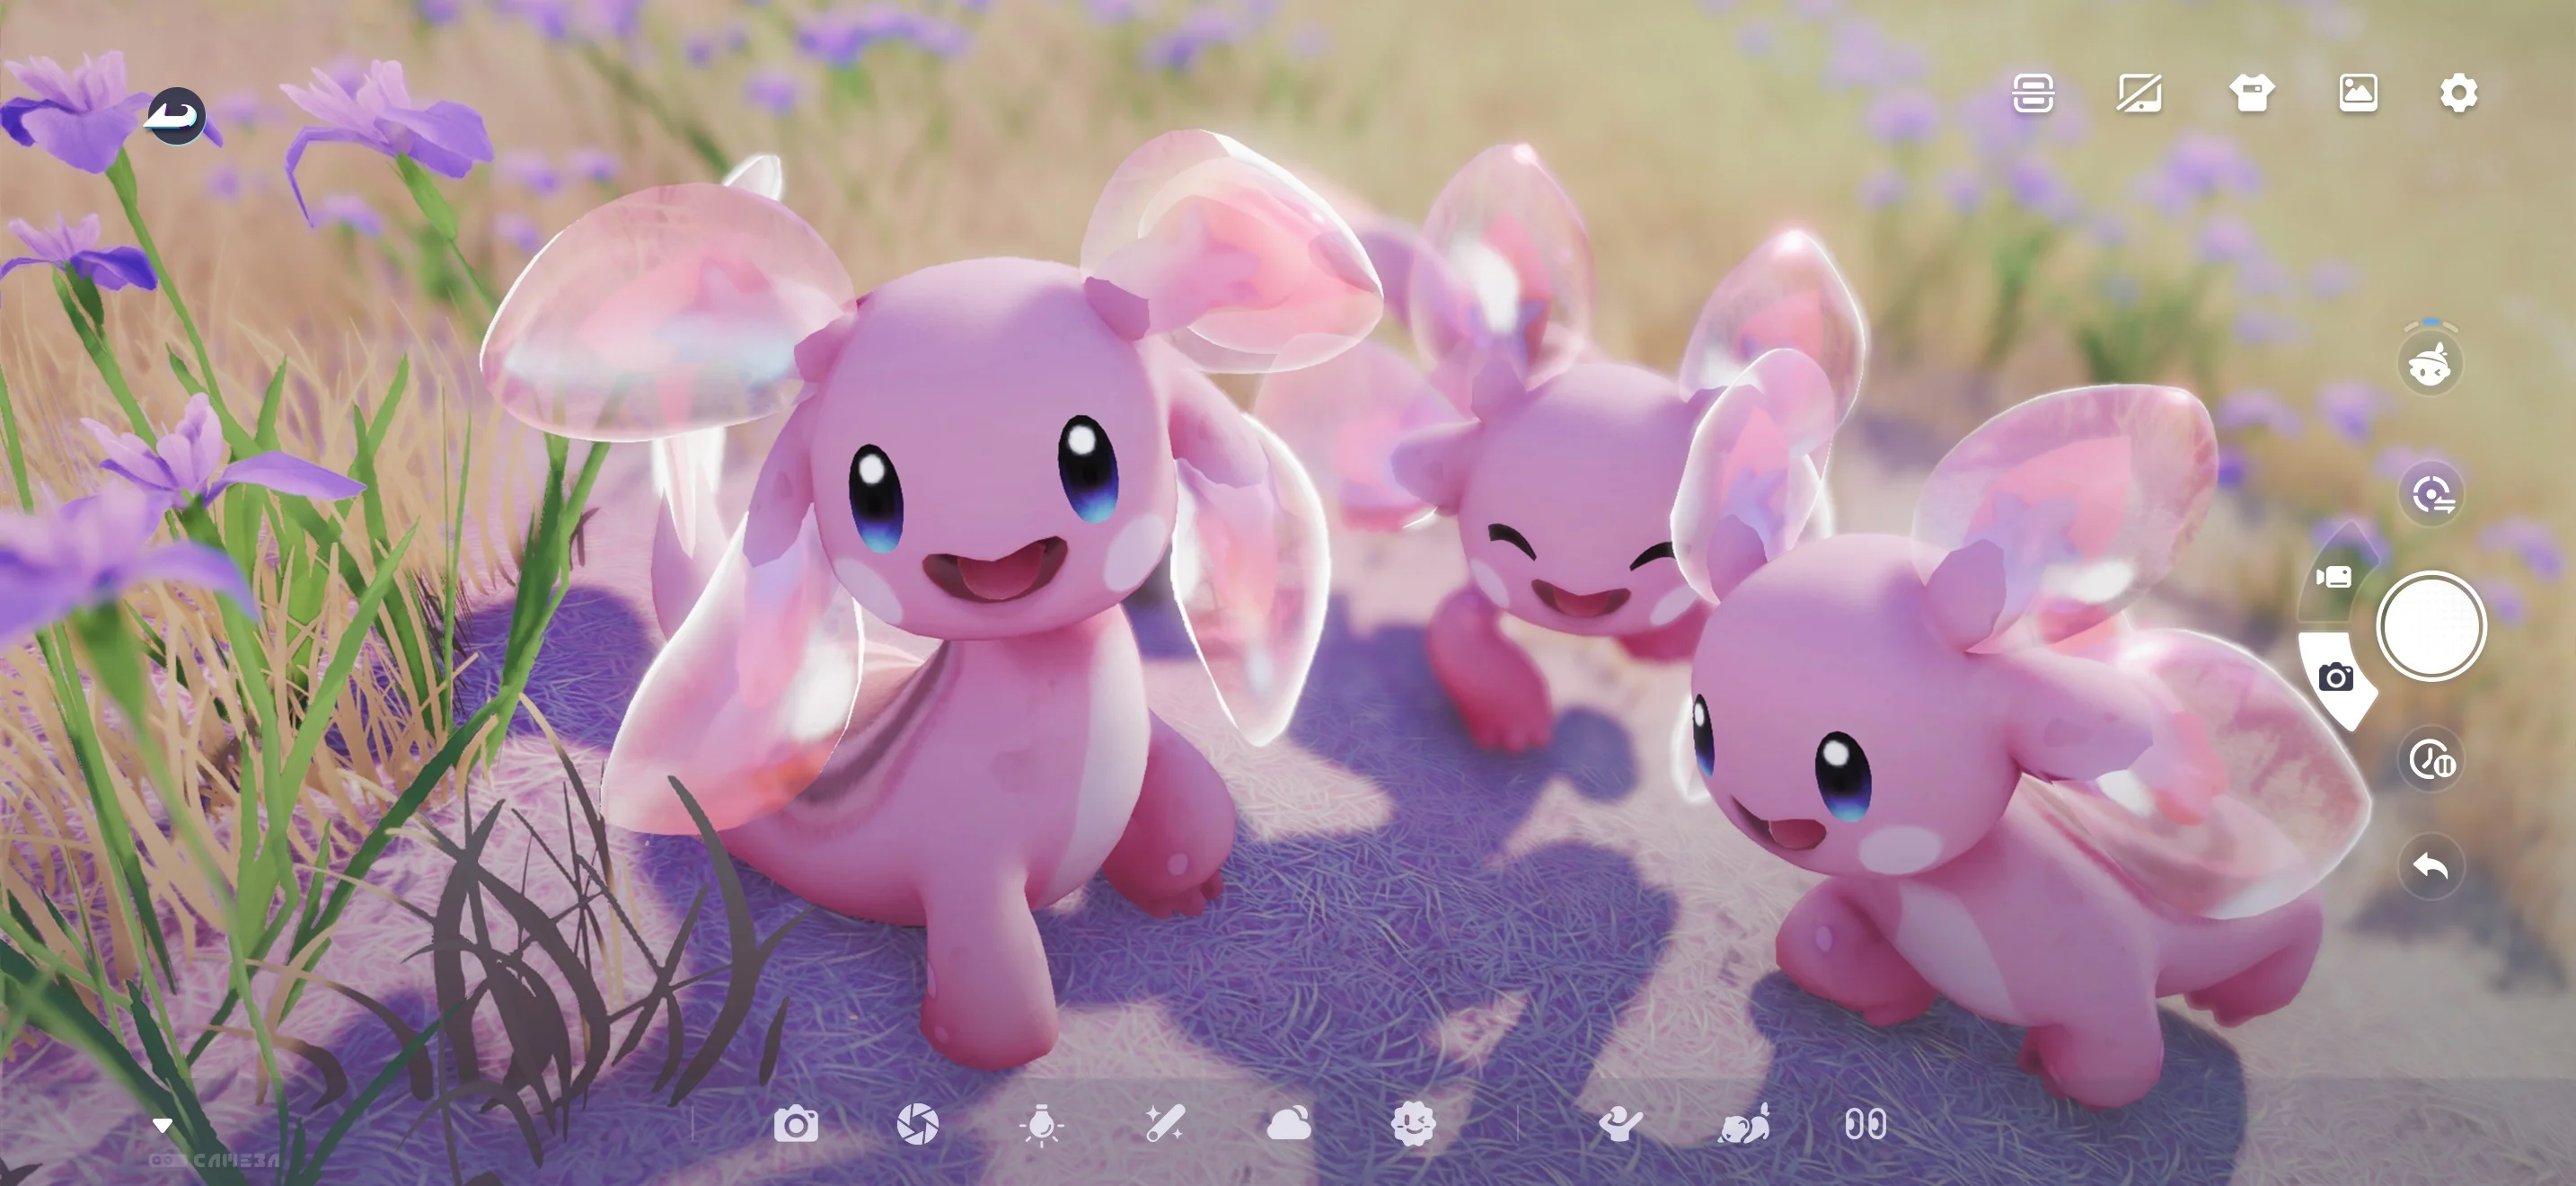2576x1186 pixels.
Task: Select the photo capture mode tab
Action: 2336,678
